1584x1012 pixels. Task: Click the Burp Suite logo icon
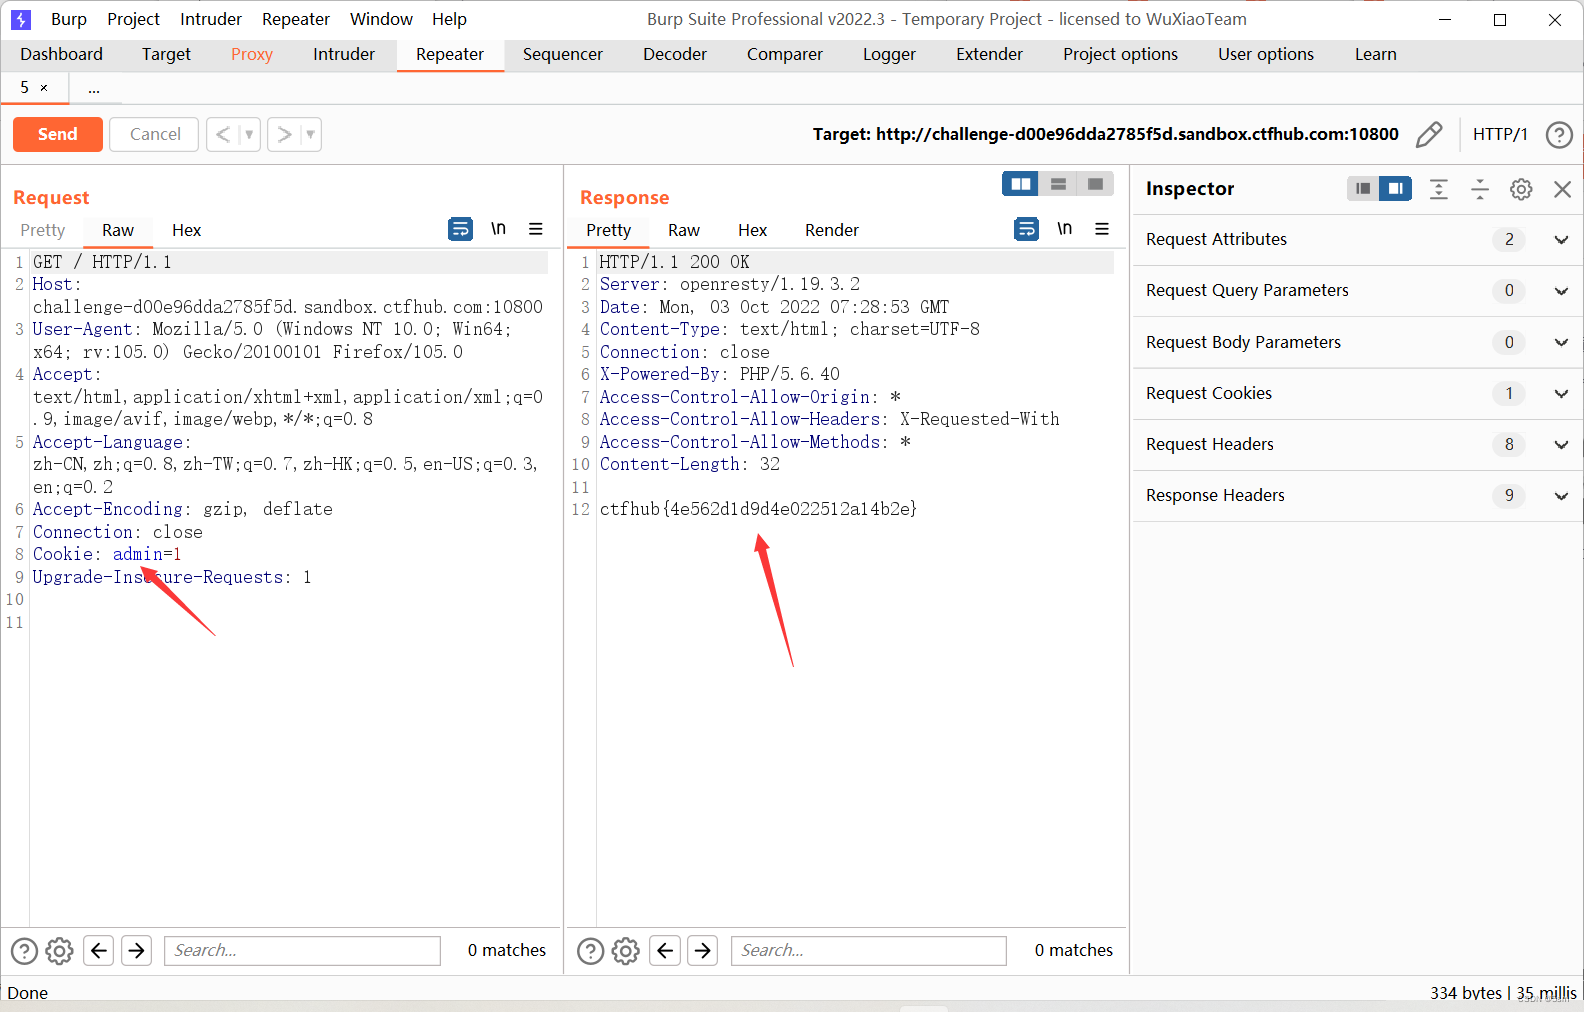click(21, 19)
